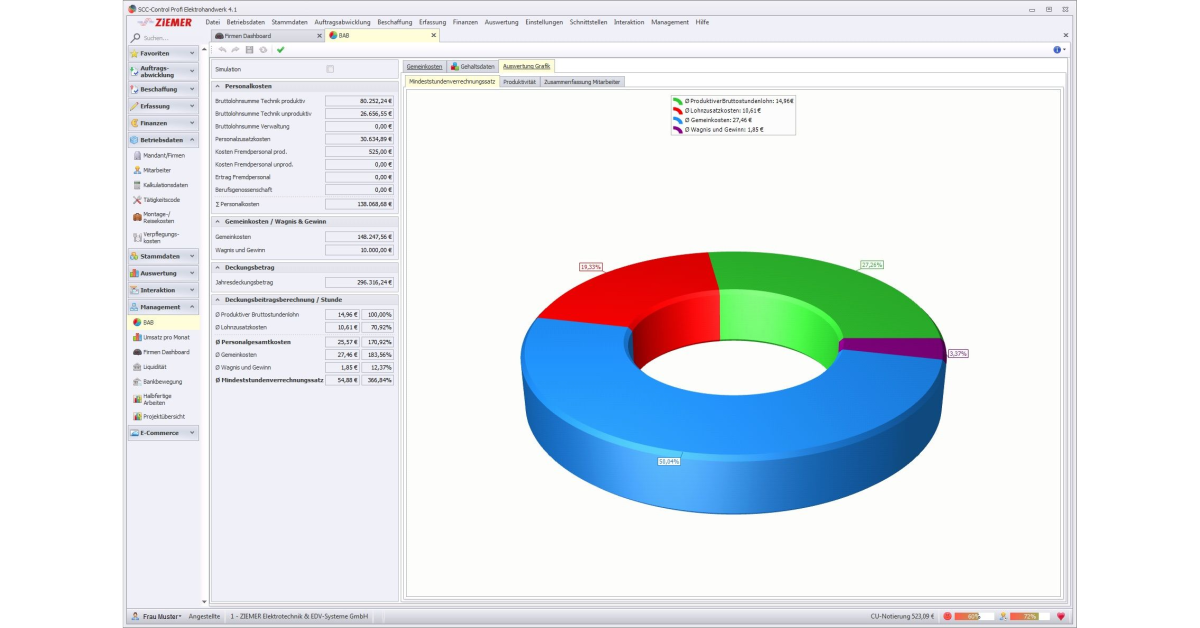Switch to the Gemeinkosten tab

[x=424, y=66]
